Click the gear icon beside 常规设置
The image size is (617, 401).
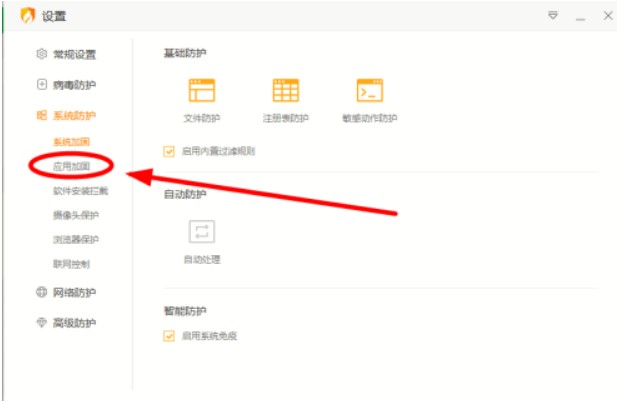point(42,54)
